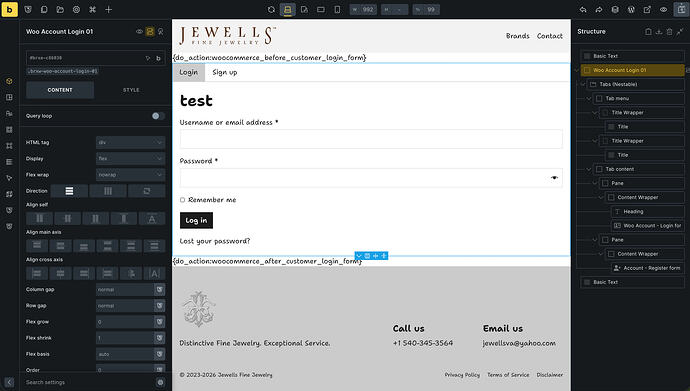Image resolution: width=690 pixels, height=391 pixels.
Task: Click the highlighted save icon at top right
Action: (681, 9)
